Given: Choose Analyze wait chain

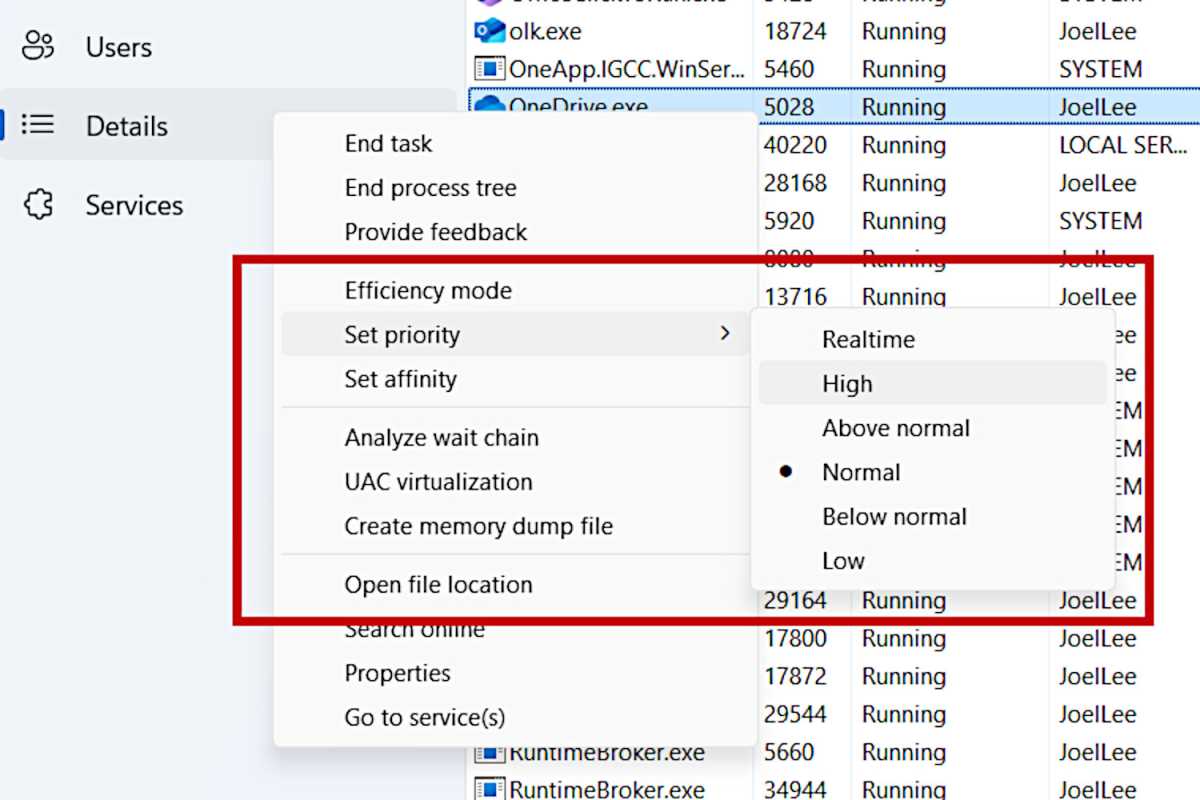Looking at the screenshot, I should coord(441,437).
